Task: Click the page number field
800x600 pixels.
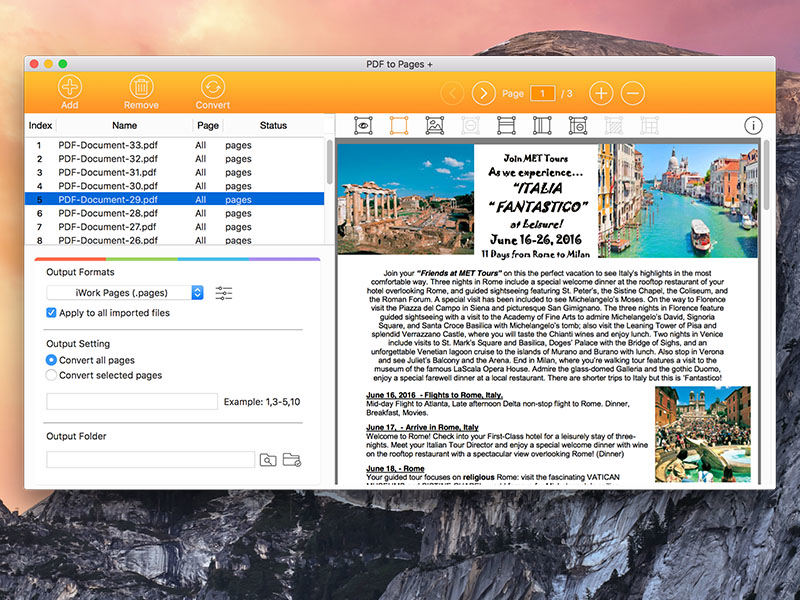Action: coord(542,93)
